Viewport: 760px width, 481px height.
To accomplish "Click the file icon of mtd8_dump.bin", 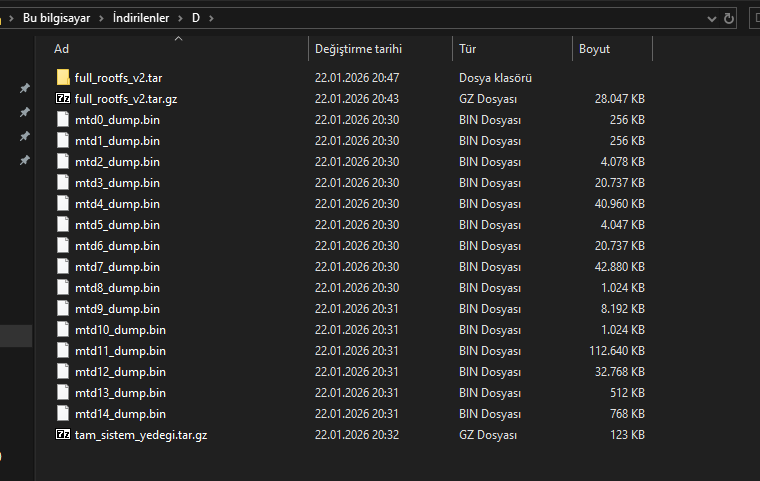I will coord(63,288).
